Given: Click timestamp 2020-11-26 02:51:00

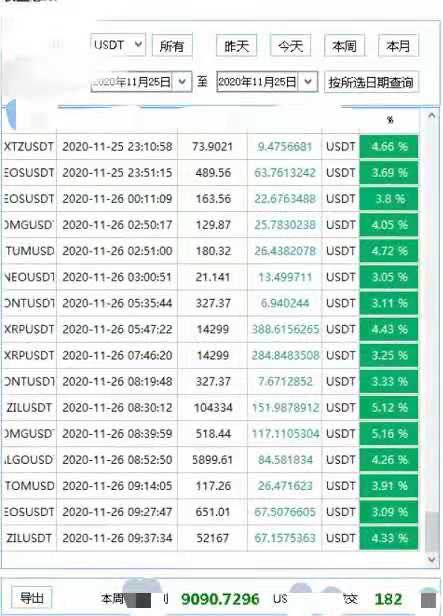Looking at the screenshot, I should point(117,251).
